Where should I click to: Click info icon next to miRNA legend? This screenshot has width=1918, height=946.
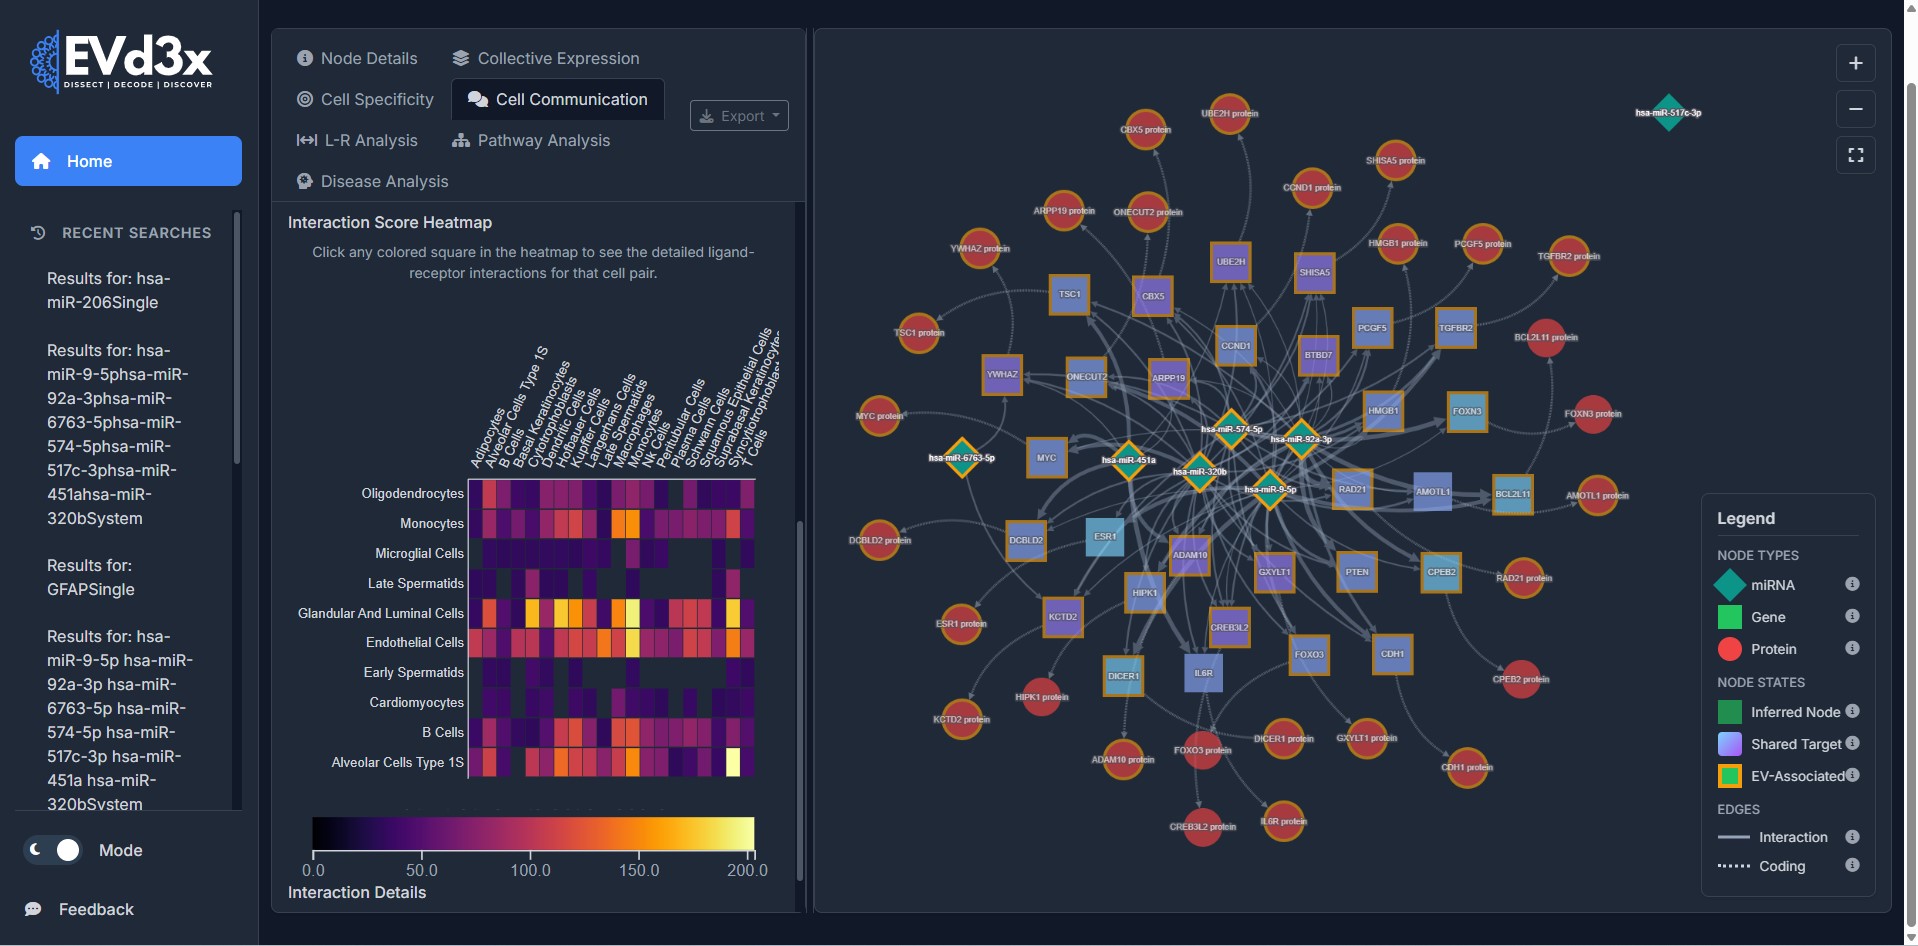click(x=1852, y=584)
